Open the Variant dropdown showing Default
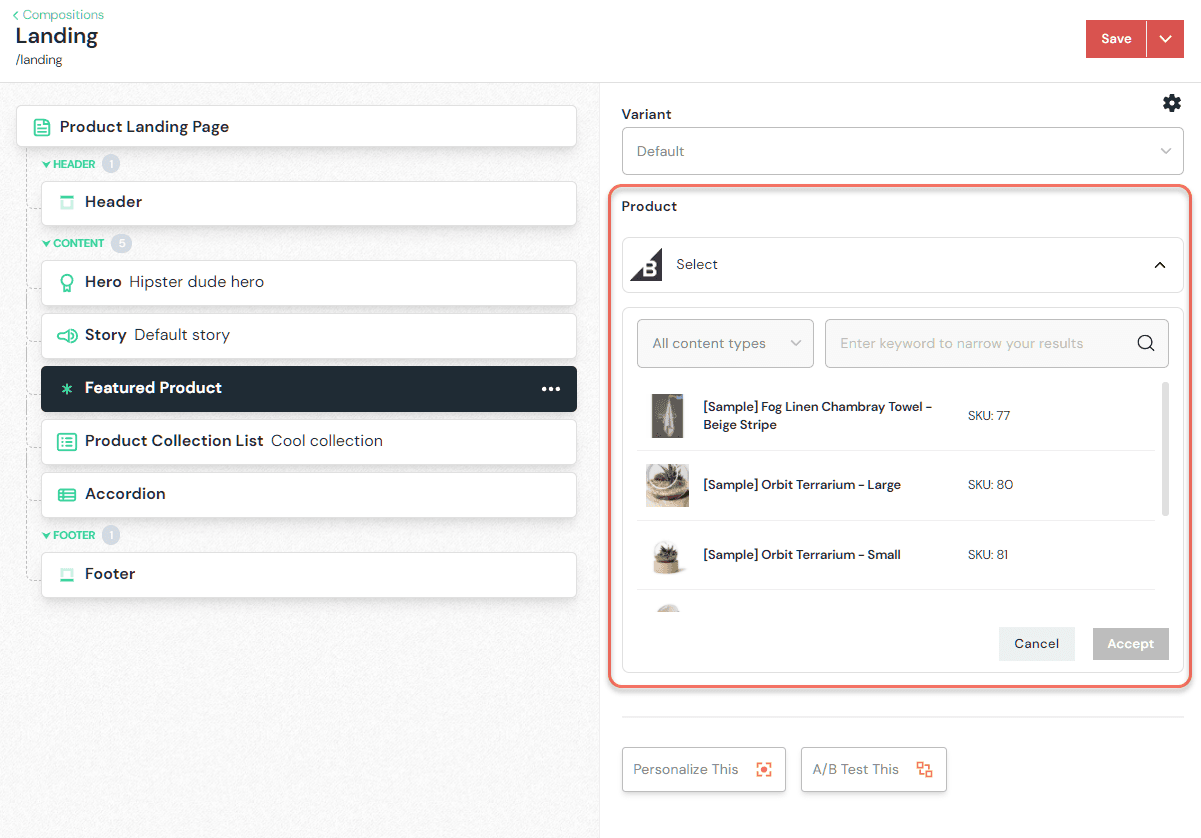 pos(901,150)
